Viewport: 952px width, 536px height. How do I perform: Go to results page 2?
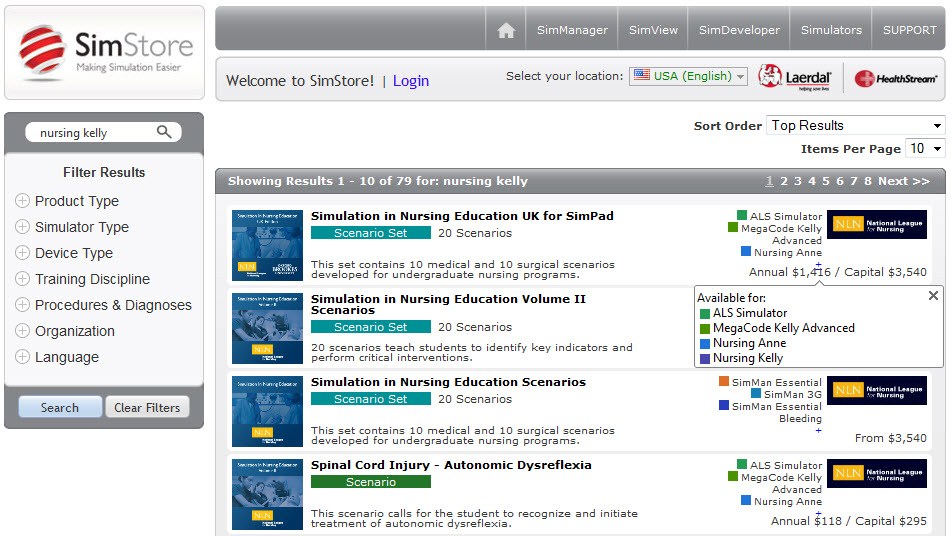click(x=784, y=181)
